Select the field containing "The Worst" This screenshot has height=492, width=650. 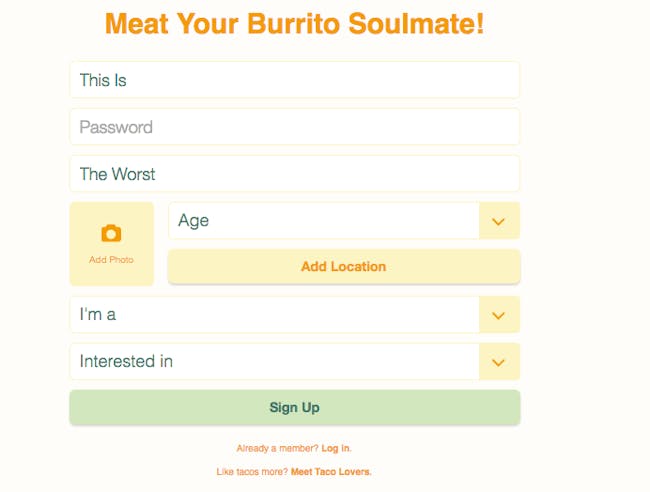[x=295, y=174]
